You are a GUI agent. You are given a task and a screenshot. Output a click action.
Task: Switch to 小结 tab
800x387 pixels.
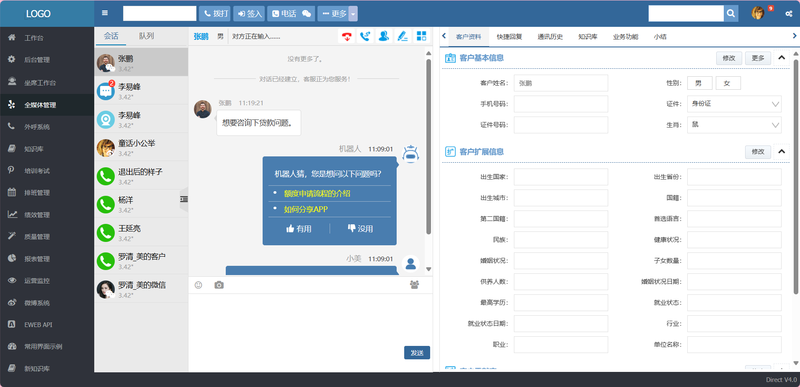click(x=660, y=37)
